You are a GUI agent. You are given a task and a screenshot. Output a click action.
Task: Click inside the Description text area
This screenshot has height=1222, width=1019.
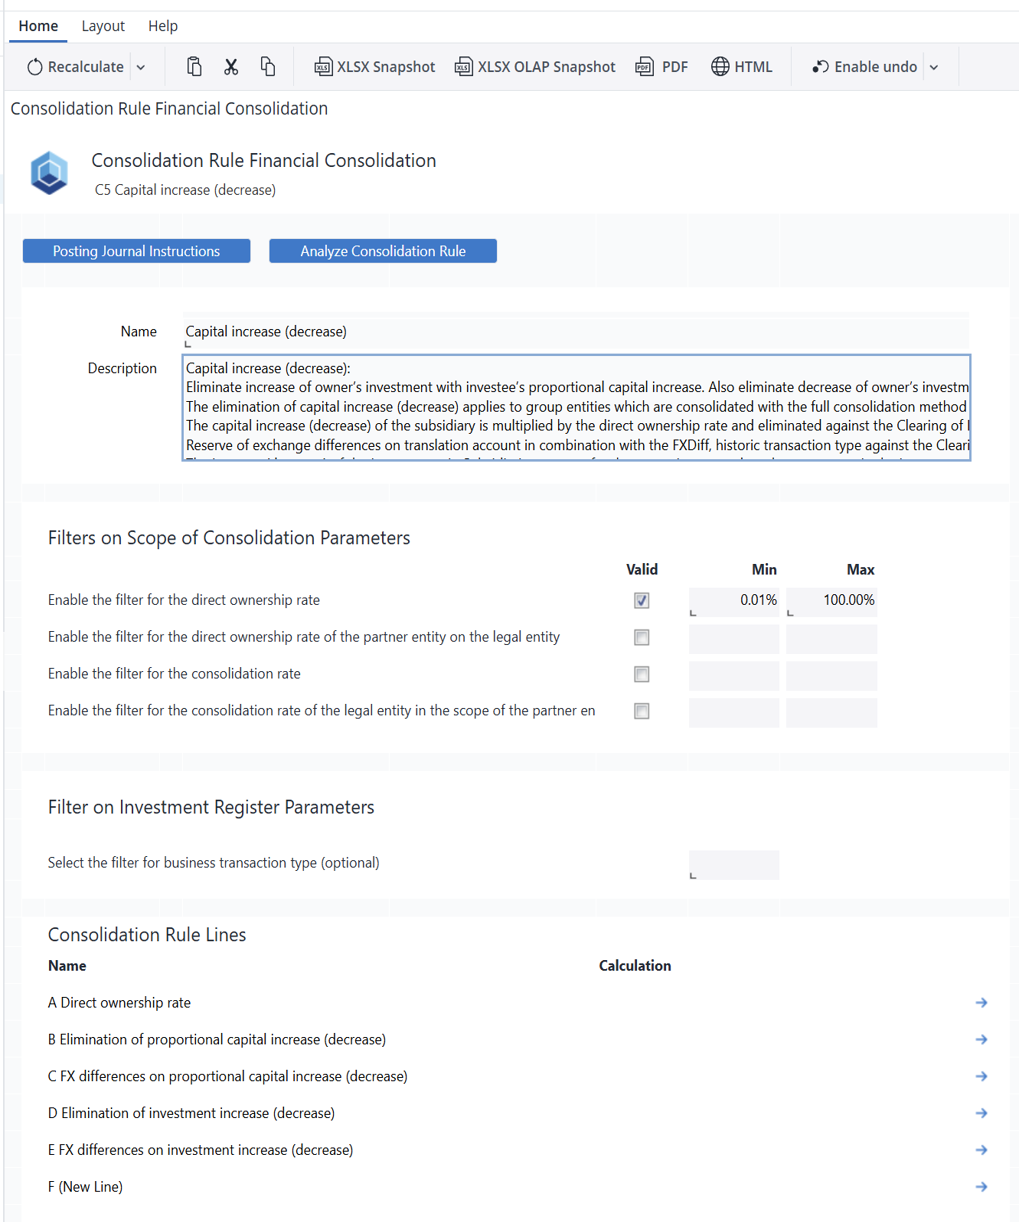[576, 407]
